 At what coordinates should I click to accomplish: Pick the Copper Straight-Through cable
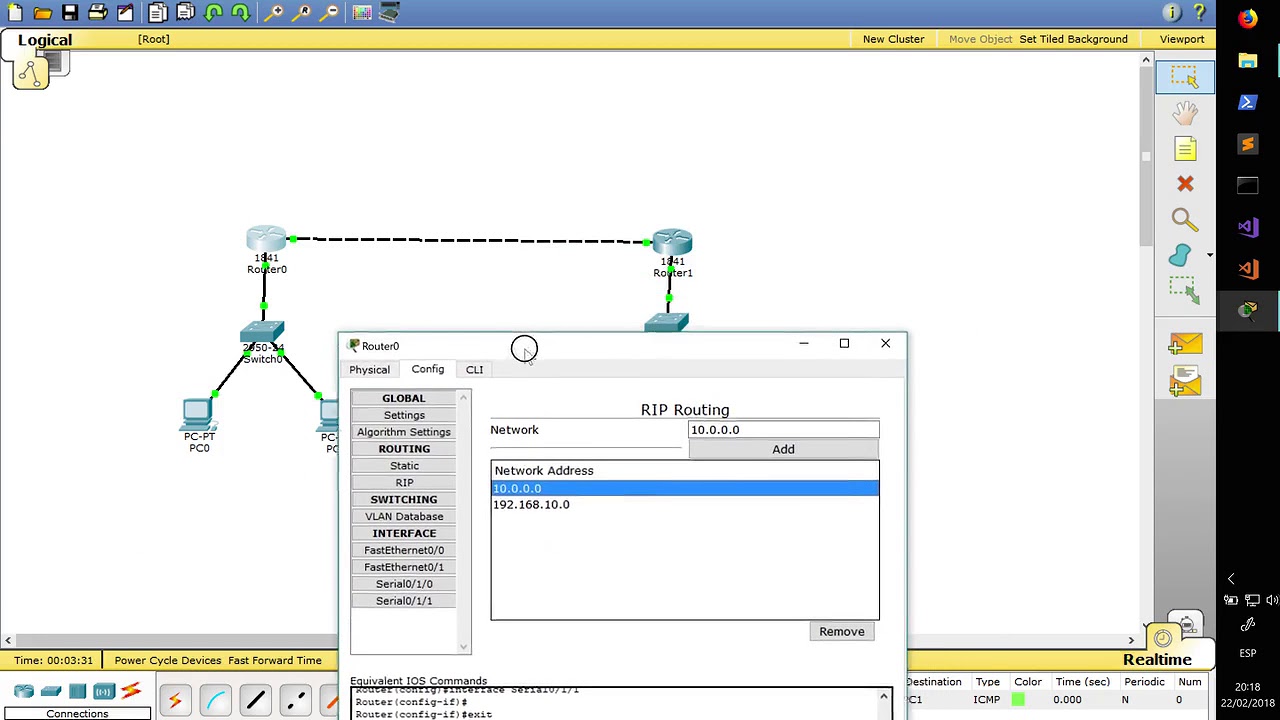point(255,701)
